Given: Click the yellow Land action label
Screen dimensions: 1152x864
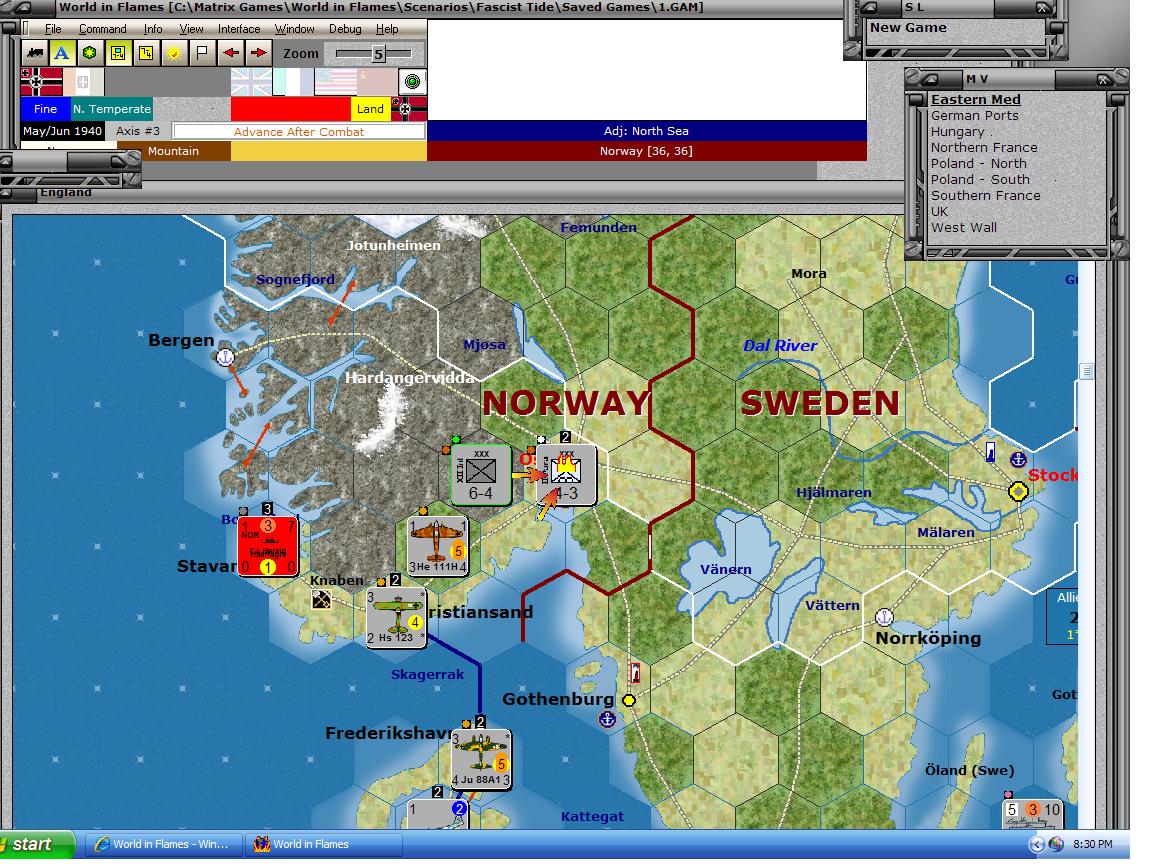Looking at the screenshot, I should (x=370, y=109).
